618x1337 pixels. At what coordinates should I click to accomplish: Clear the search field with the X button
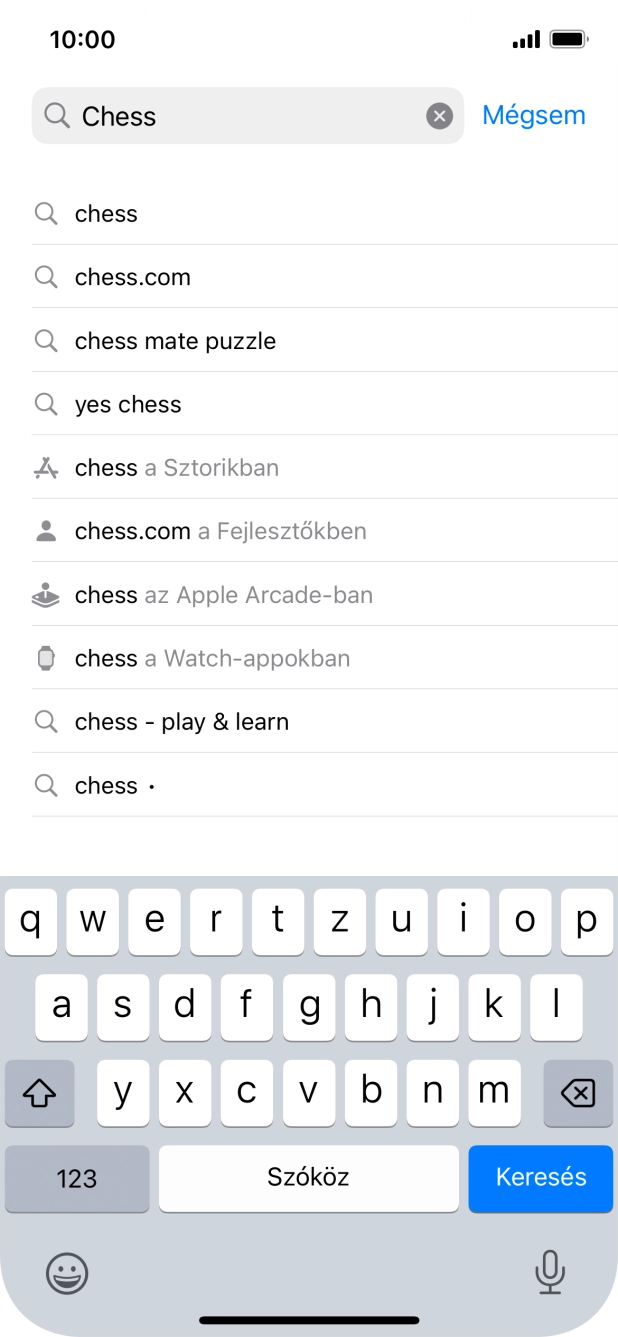point(440,116)
